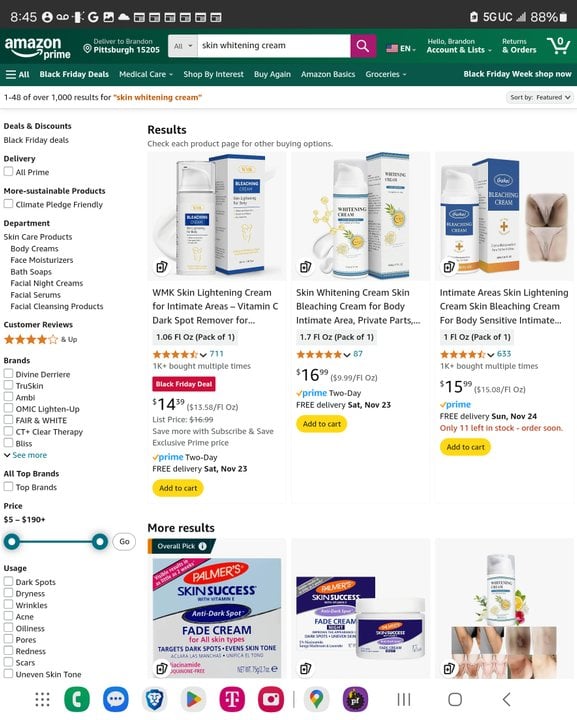Open the Google Maps app in dock
Viewport: 577px width, 720px height.
click(316, 699)
